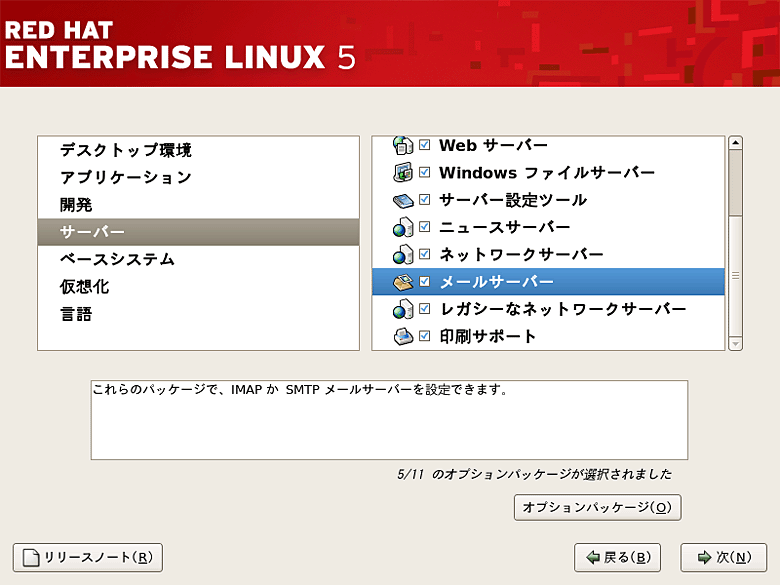This screenshot has height=585, width=780.
Task: Proceed with the 次 button
Action: 723,557
